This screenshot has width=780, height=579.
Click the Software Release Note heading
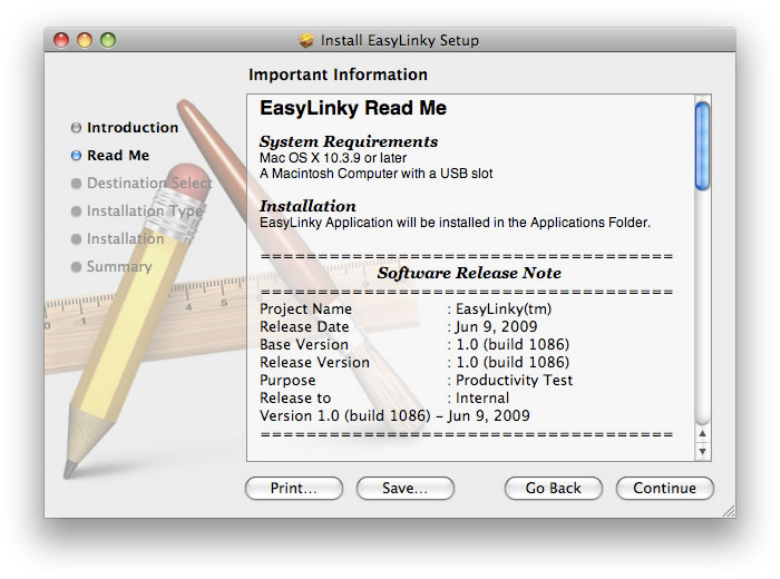(469, 273)
